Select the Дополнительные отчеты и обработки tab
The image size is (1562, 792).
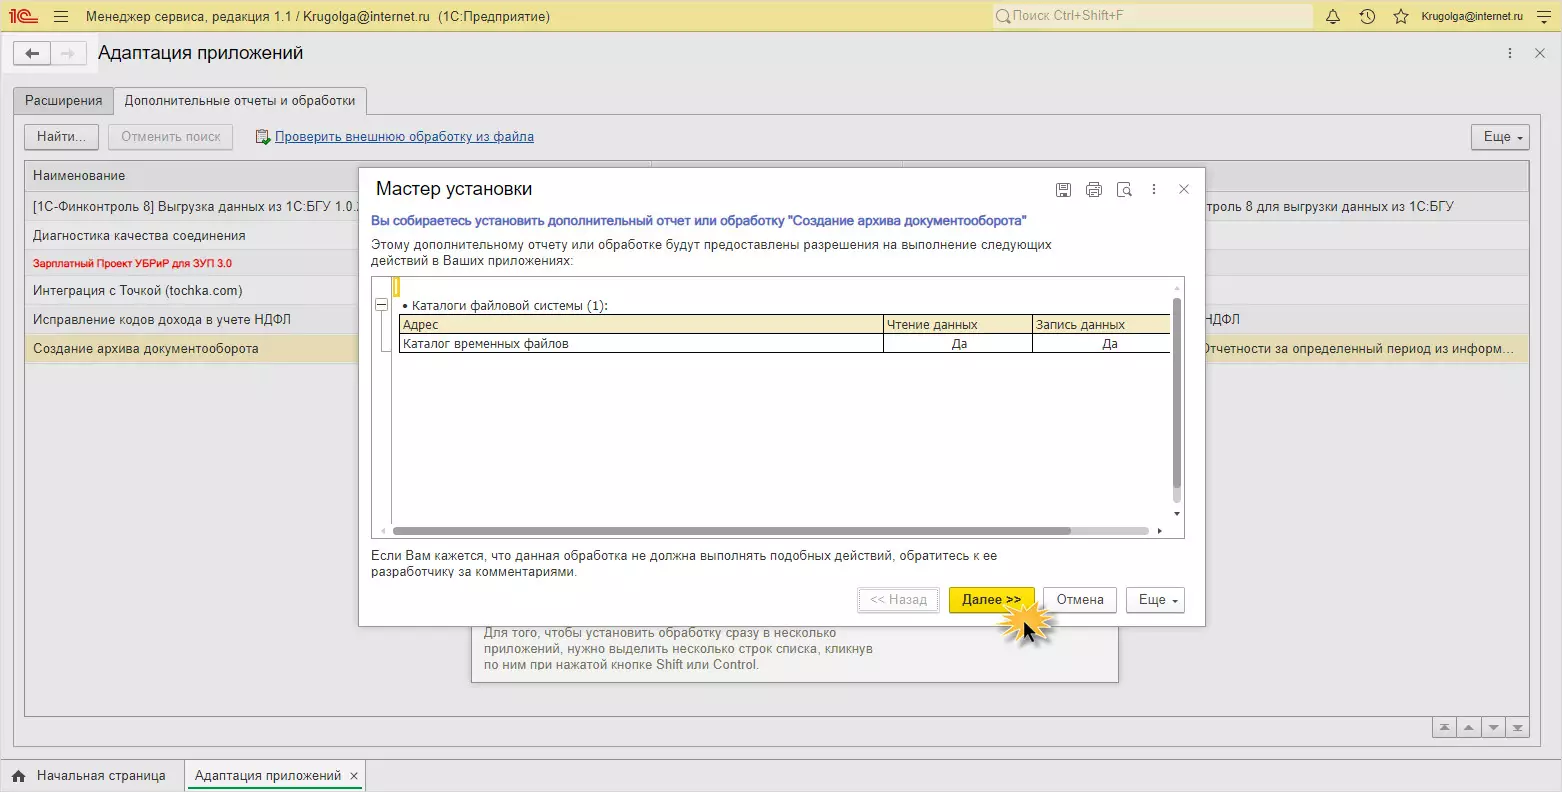point(240,101)
